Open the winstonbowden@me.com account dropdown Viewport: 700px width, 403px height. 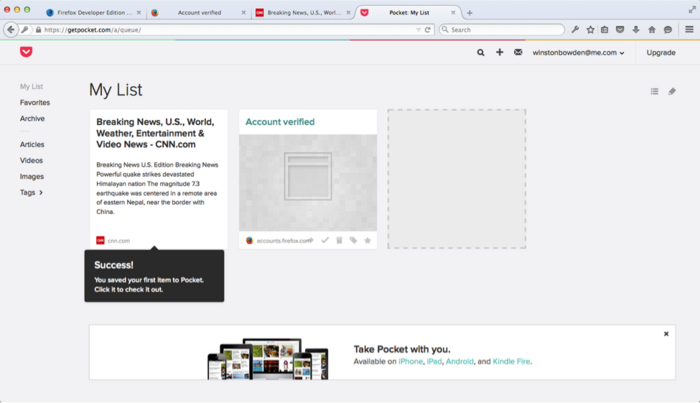click(x=578, y=52)
